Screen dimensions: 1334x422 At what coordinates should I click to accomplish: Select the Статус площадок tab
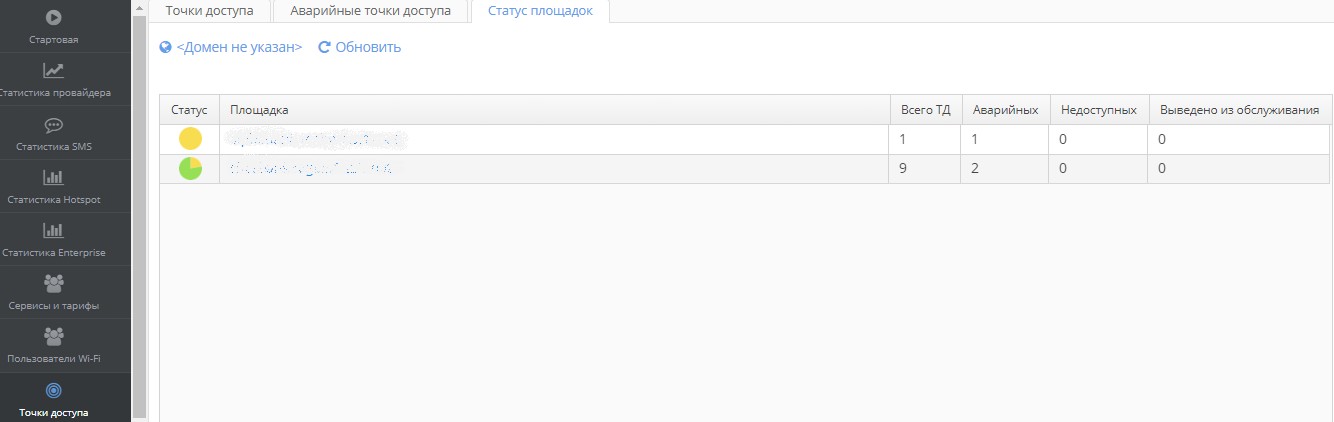[x=540, y=11]
